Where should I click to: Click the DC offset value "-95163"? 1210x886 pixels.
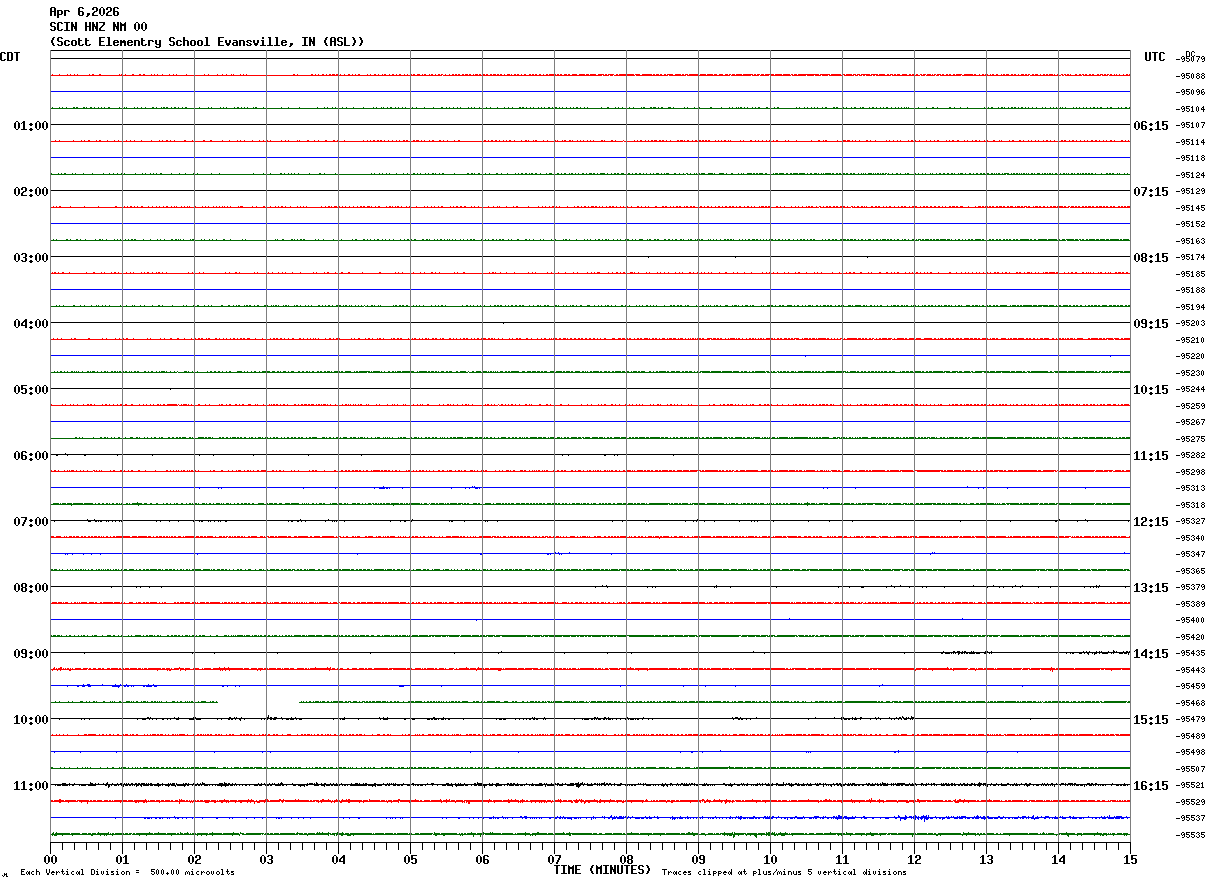tap(1190, 241)
